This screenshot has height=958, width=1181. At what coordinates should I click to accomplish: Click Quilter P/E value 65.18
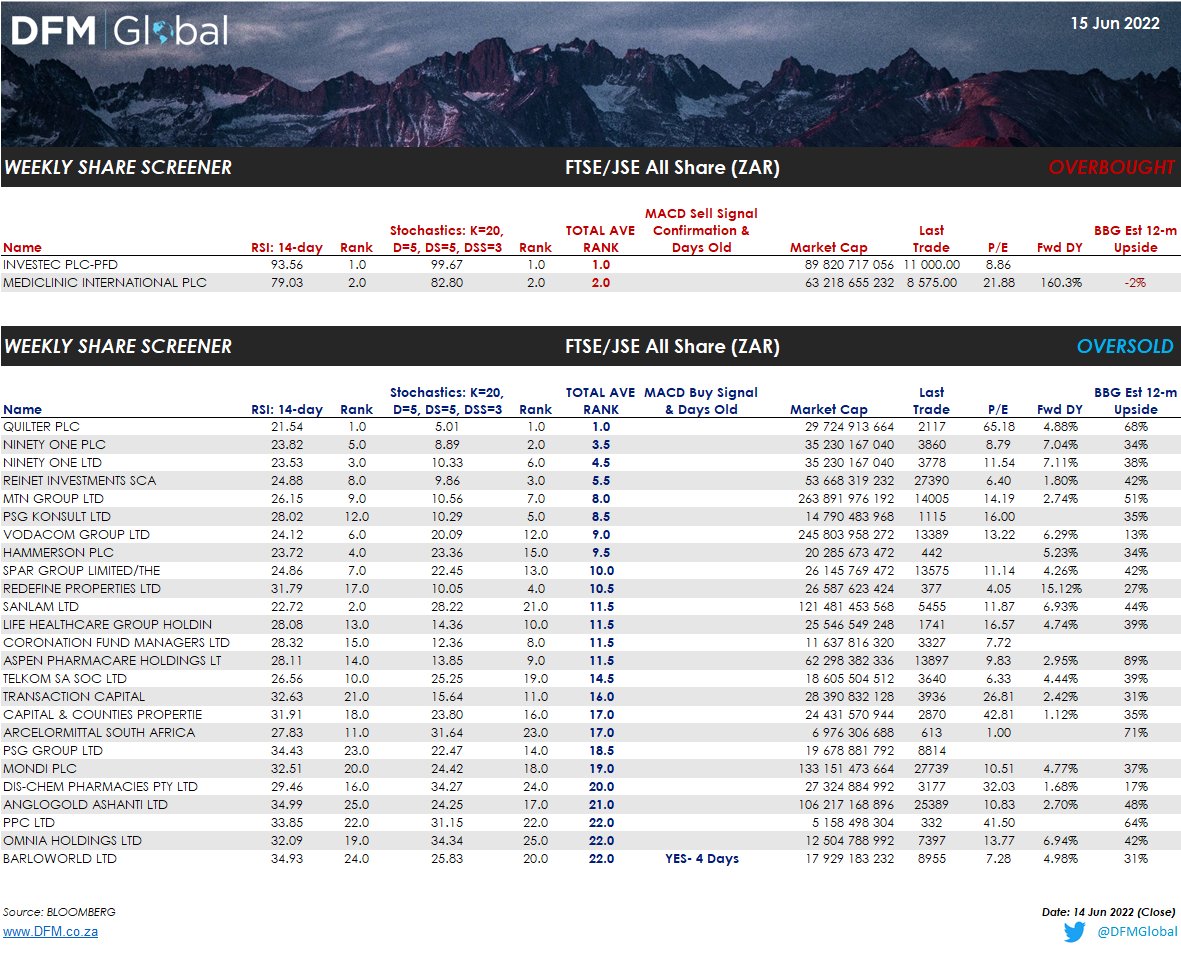[999, 427]
